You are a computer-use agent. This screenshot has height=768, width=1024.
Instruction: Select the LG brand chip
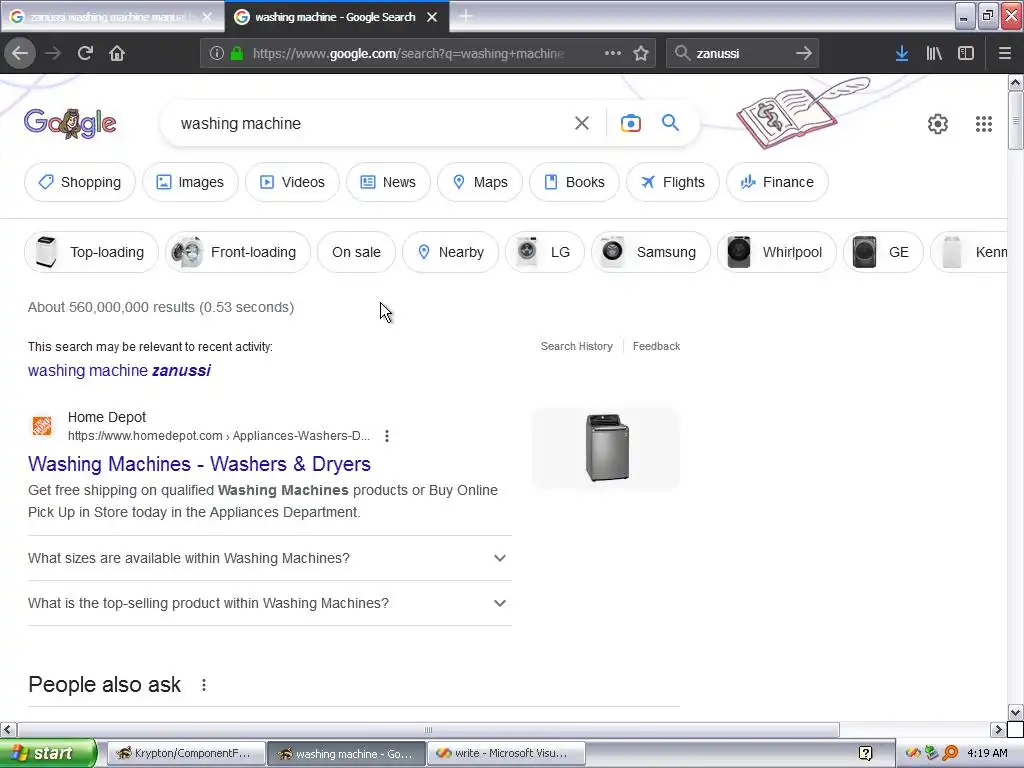click(545, 252)
